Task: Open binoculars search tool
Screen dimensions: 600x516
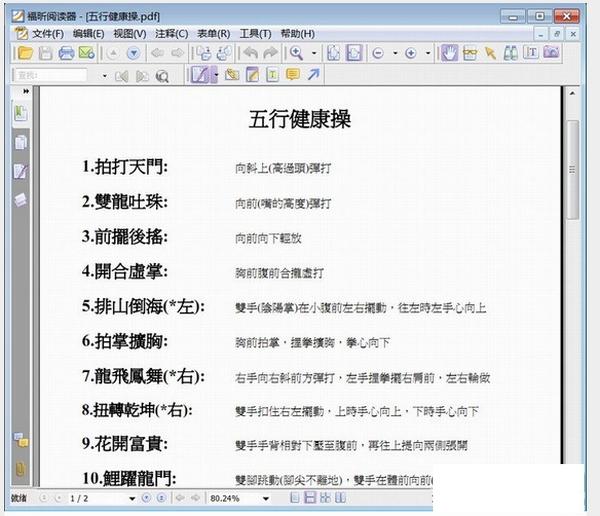Action: coord(510,53)
